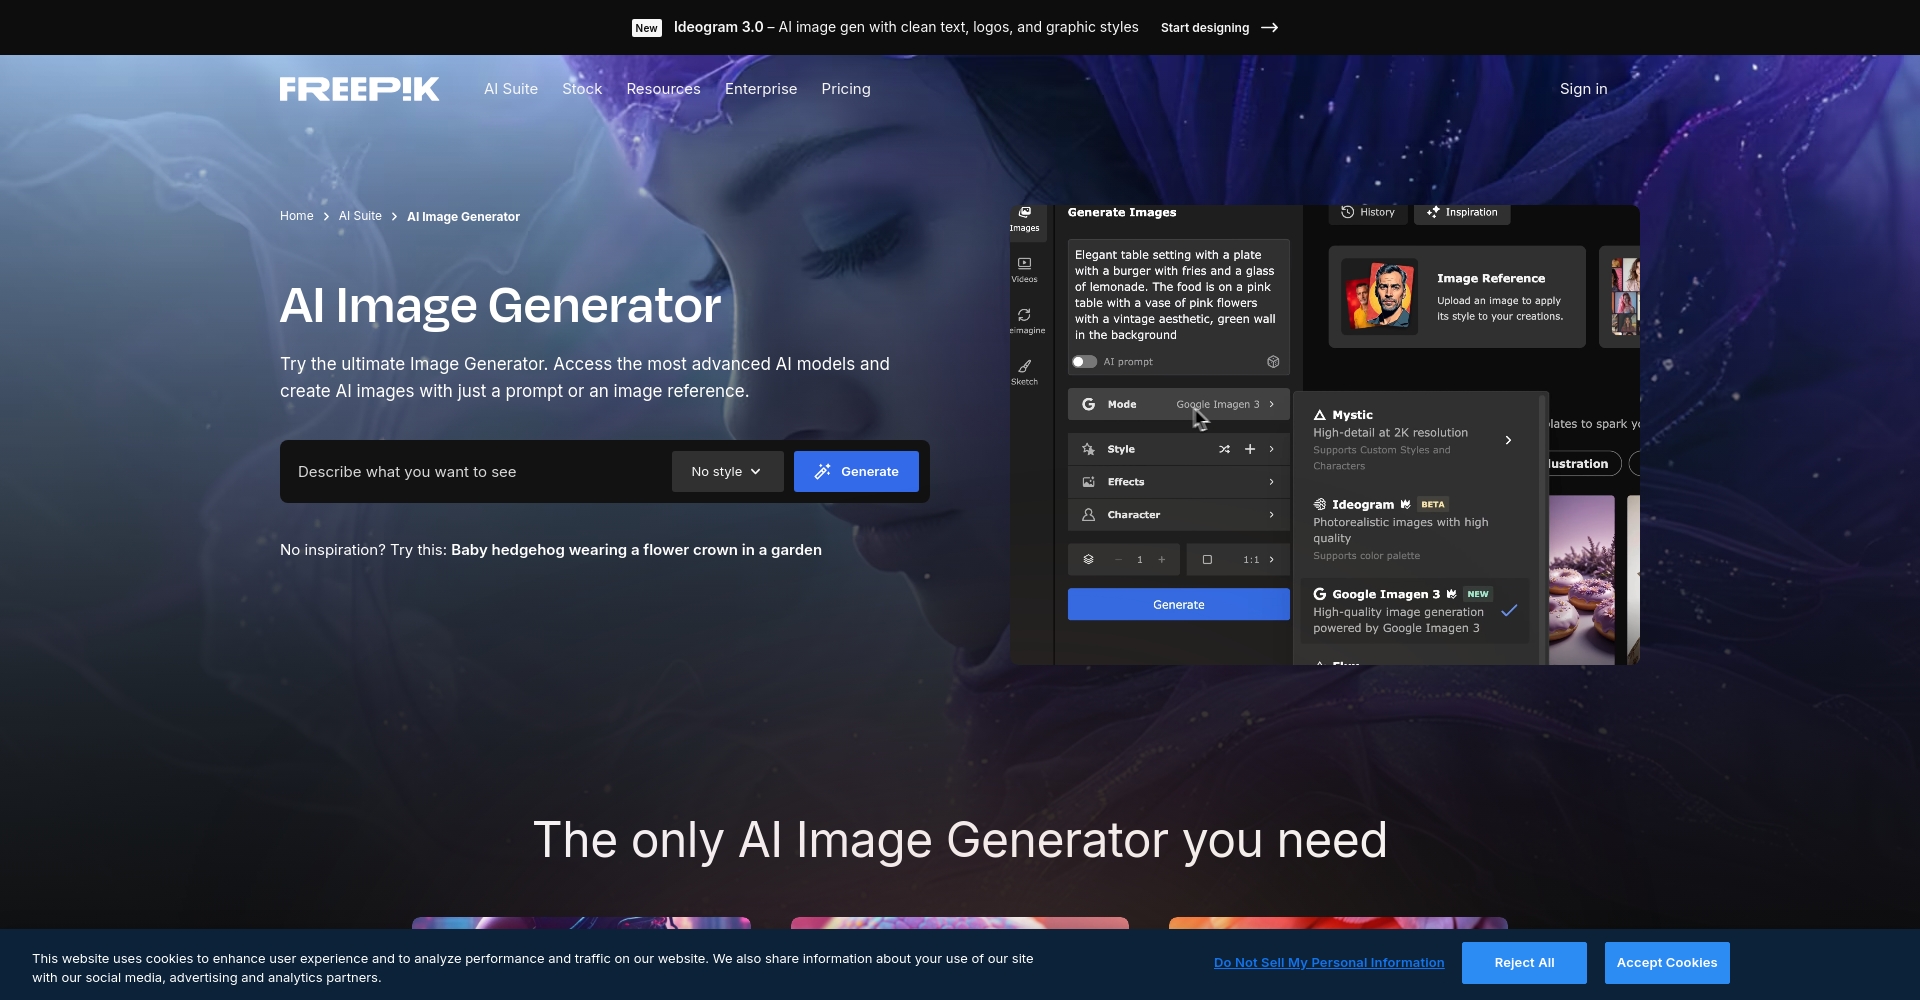Select the Ideogram model option
The width and height of the screenshot is (1920, 1000).
pyautogui.click(x=1415, y=530)
